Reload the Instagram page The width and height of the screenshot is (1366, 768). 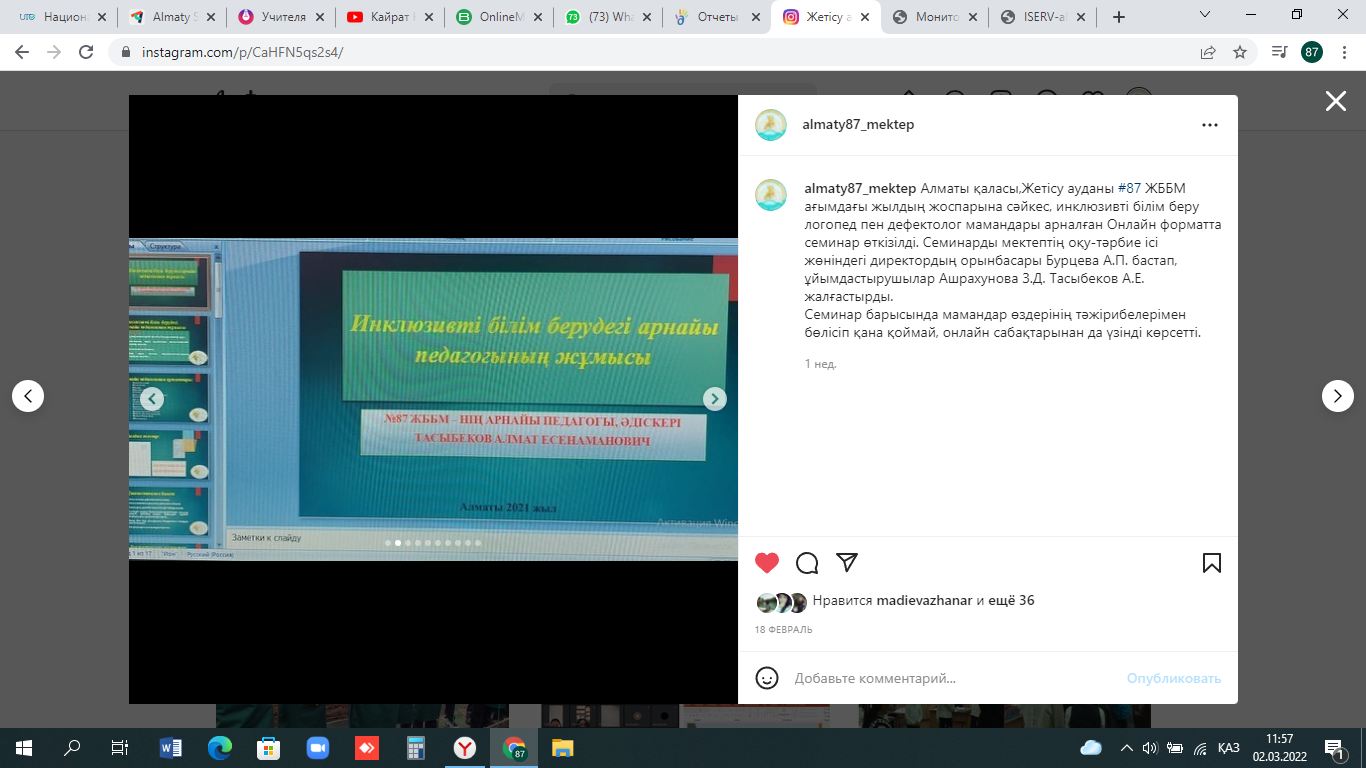click(x=86, y=52)
